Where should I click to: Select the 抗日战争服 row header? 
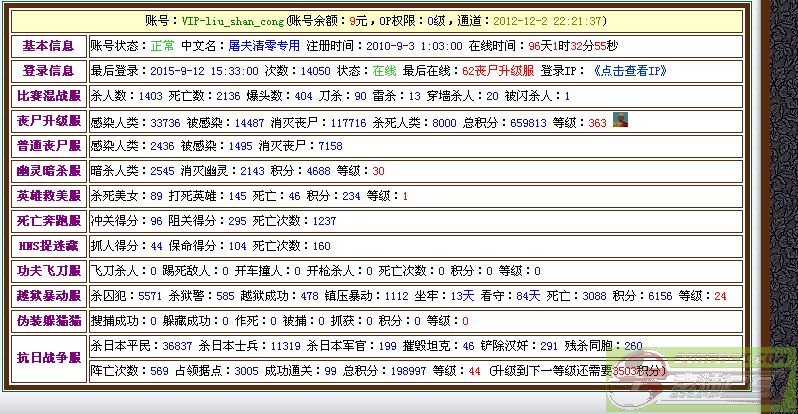(47, 358)
